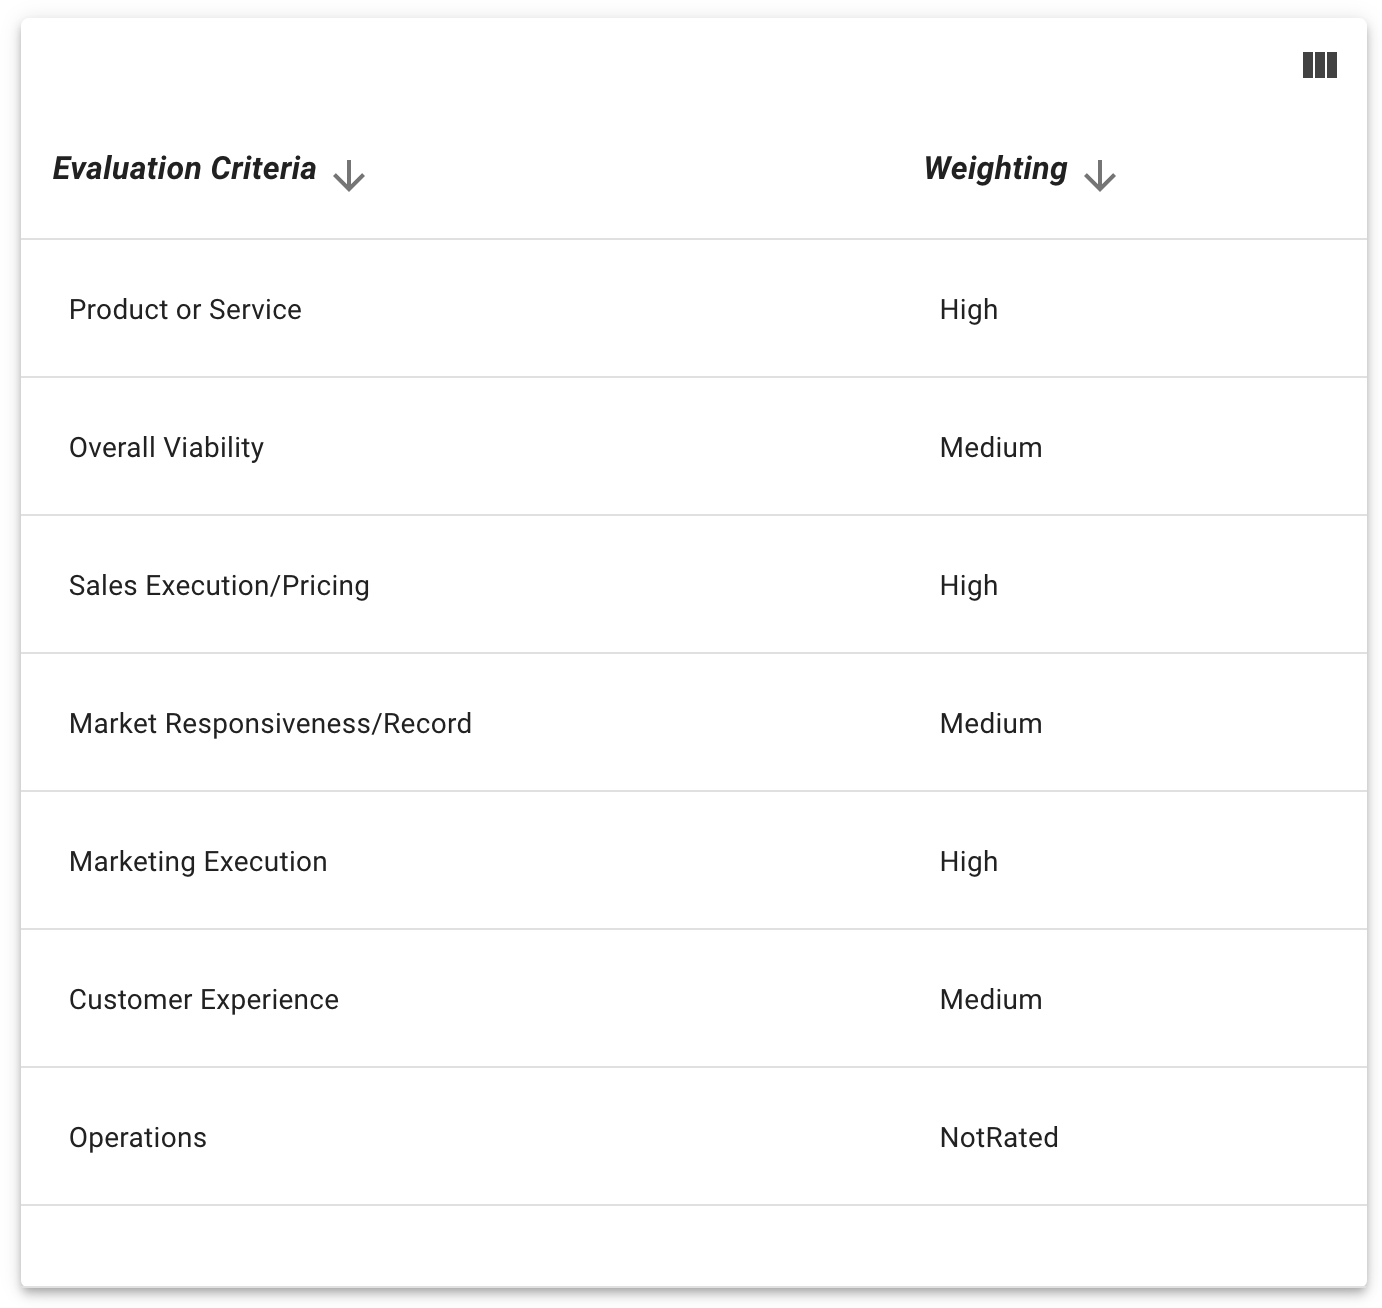
Task: Click the Weighting column header text
Action: coord(995,169)
